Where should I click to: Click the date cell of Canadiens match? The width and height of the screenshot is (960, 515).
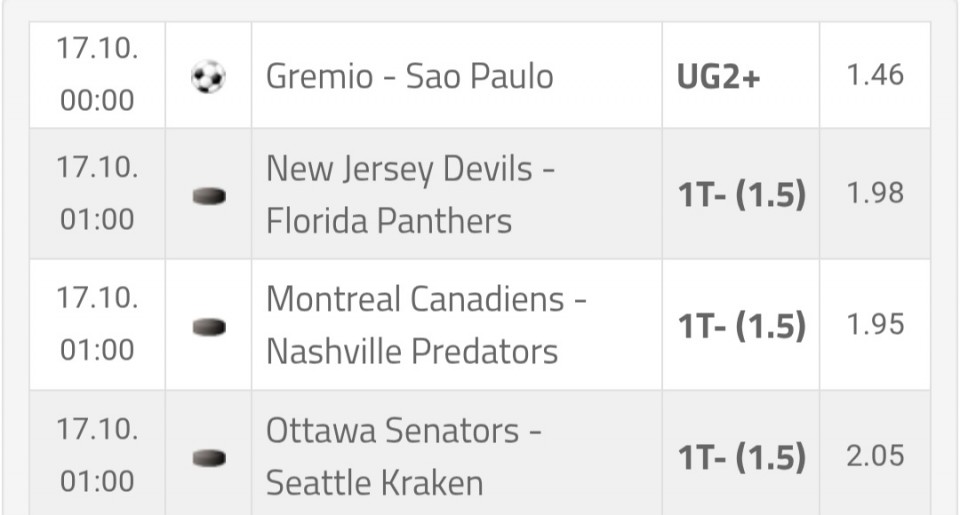97,325
